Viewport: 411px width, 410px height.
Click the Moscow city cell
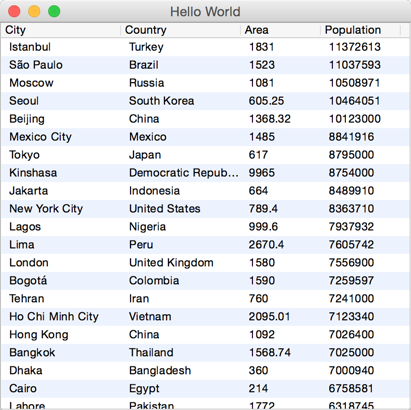[x=31, y=83]
